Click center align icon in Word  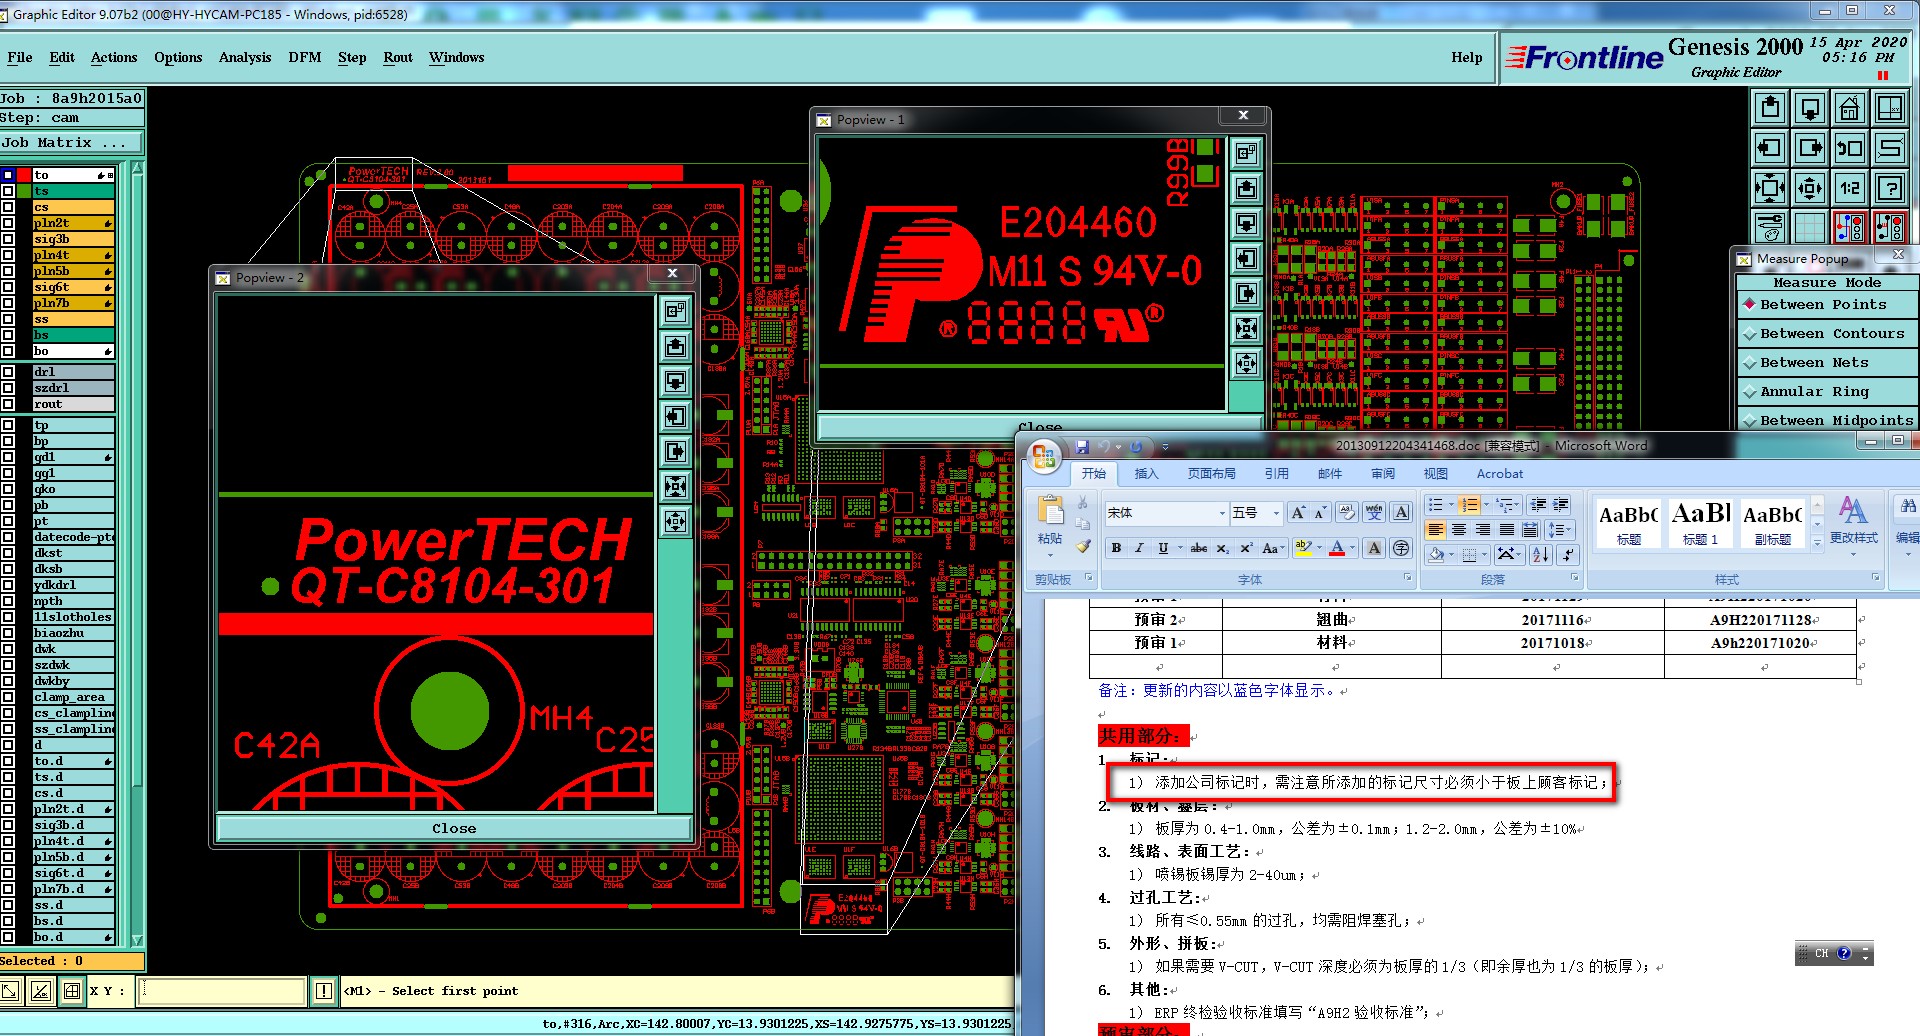(x=1459, y=530)
